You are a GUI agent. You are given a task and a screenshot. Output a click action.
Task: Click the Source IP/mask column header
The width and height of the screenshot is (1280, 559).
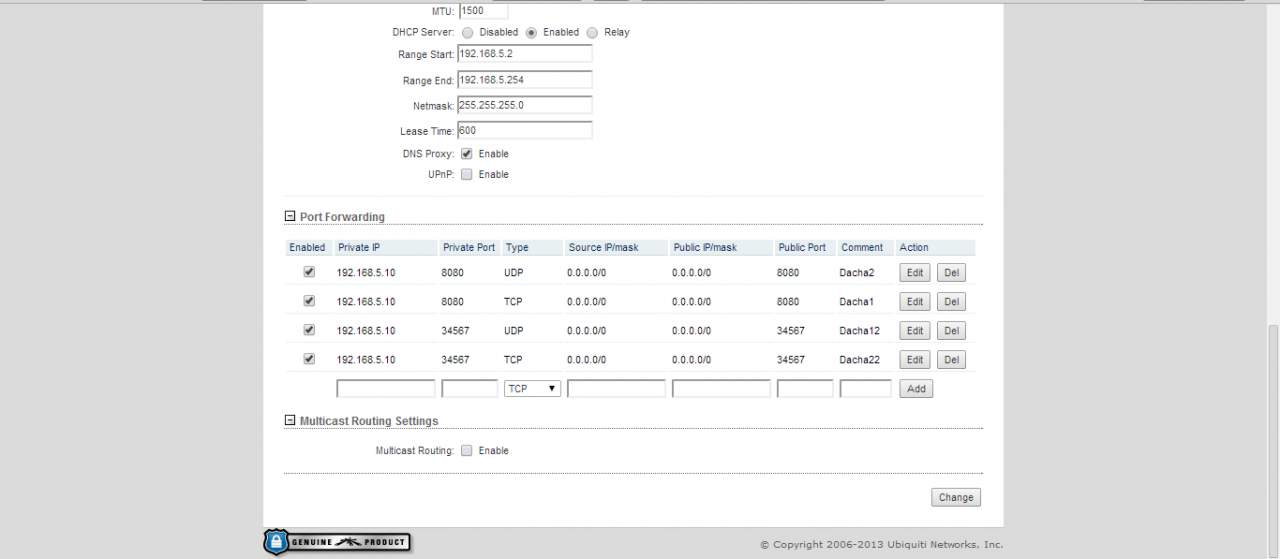pyautogui.click(x=603, y=248)
